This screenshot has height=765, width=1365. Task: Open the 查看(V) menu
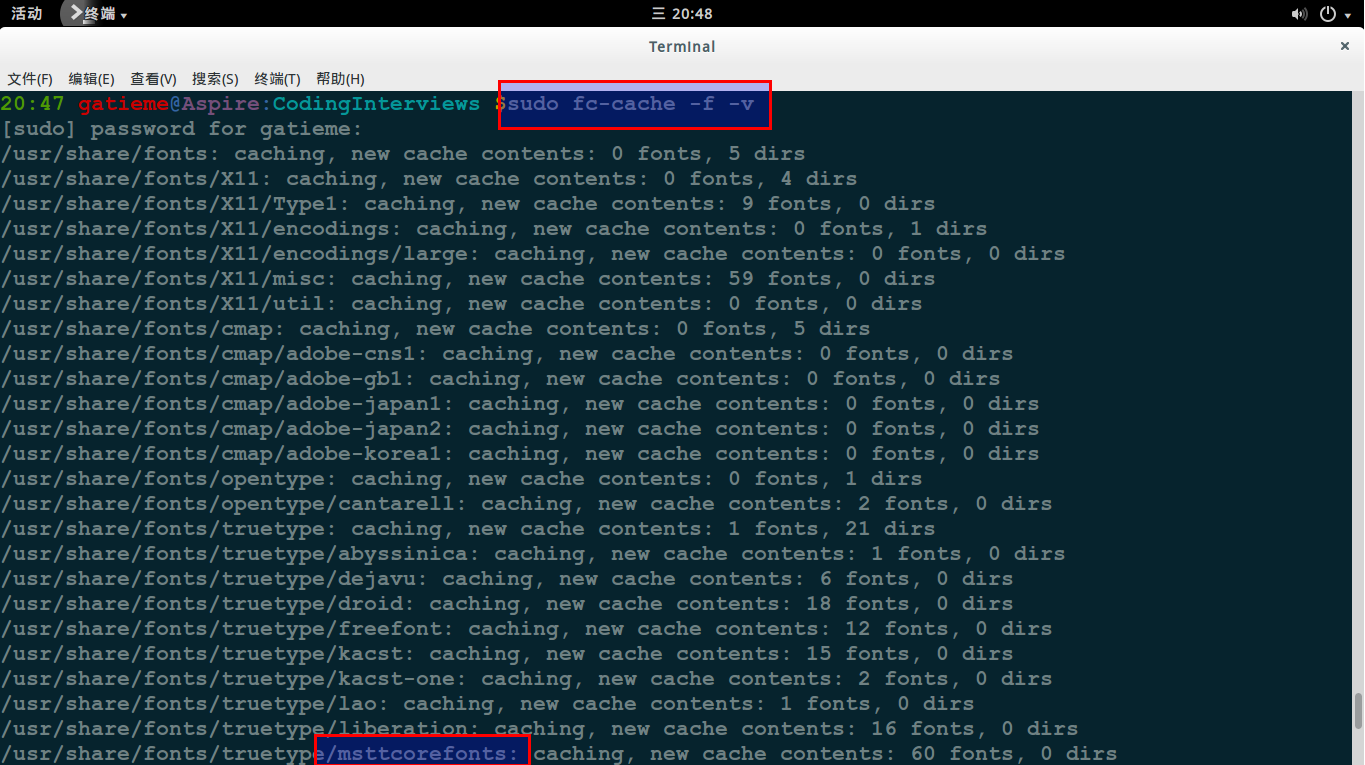pos(153,79)
